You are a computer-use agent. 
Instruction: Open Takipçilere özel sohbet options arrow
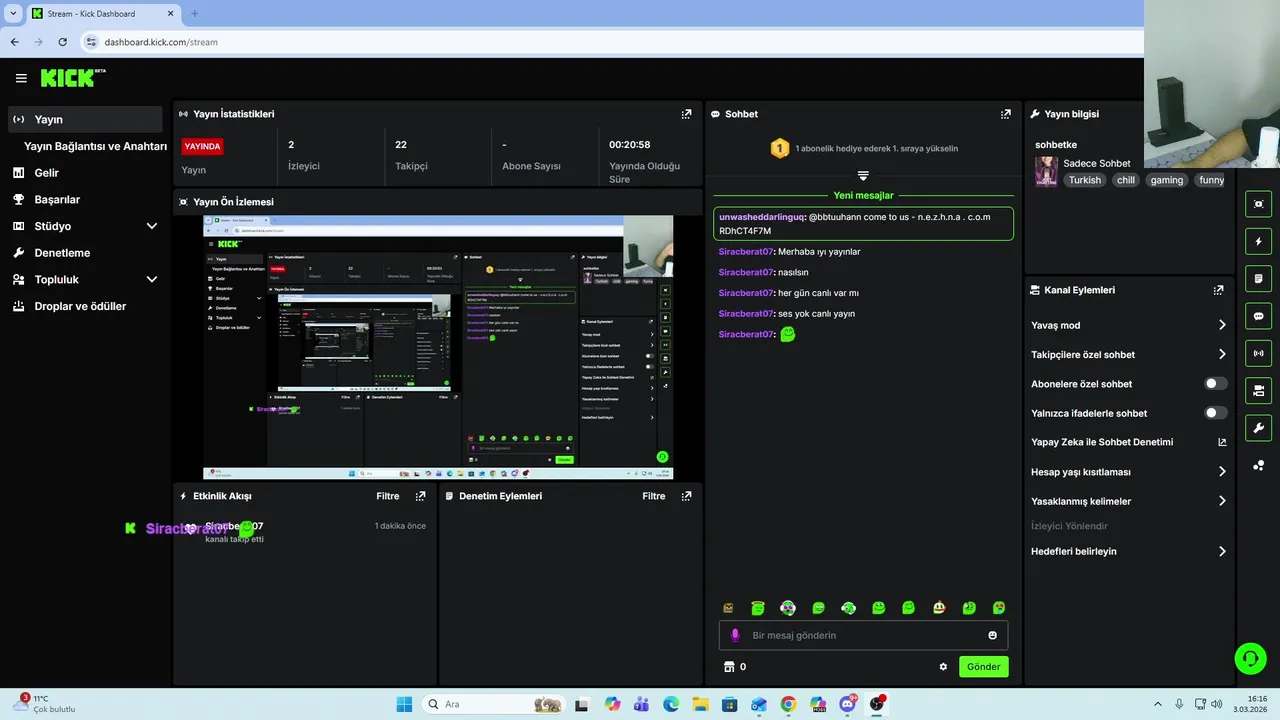[1222, 354]
